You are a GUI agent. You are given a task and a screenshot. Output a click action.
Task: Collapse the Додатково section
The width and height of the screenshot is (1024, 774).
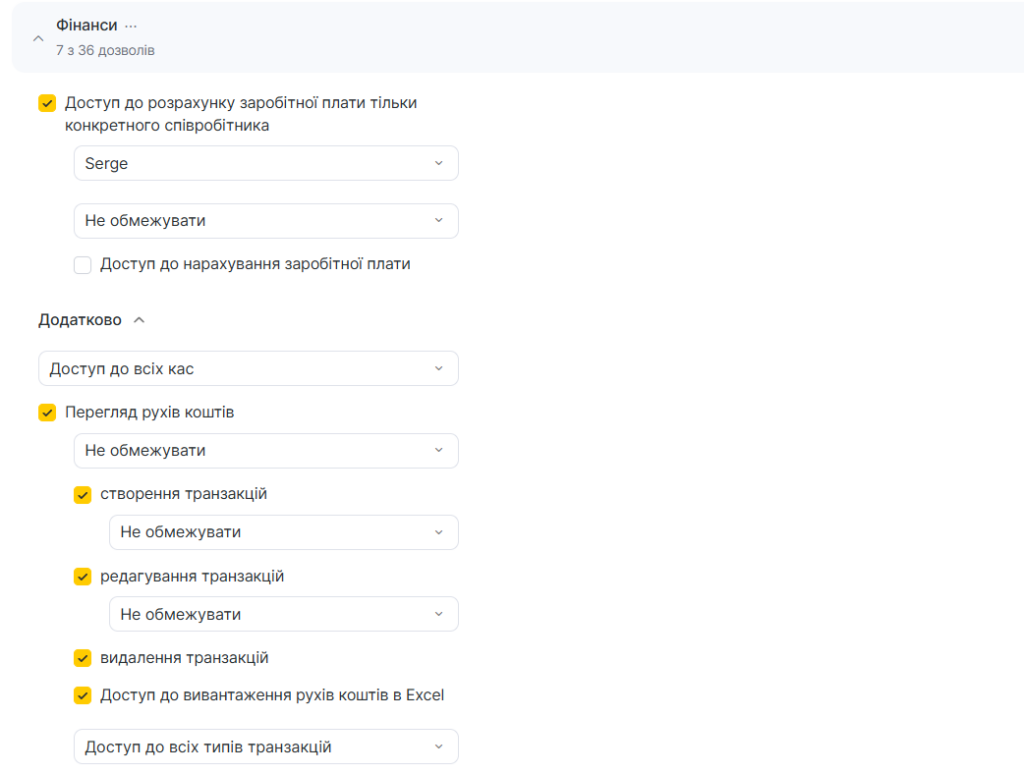139,320
